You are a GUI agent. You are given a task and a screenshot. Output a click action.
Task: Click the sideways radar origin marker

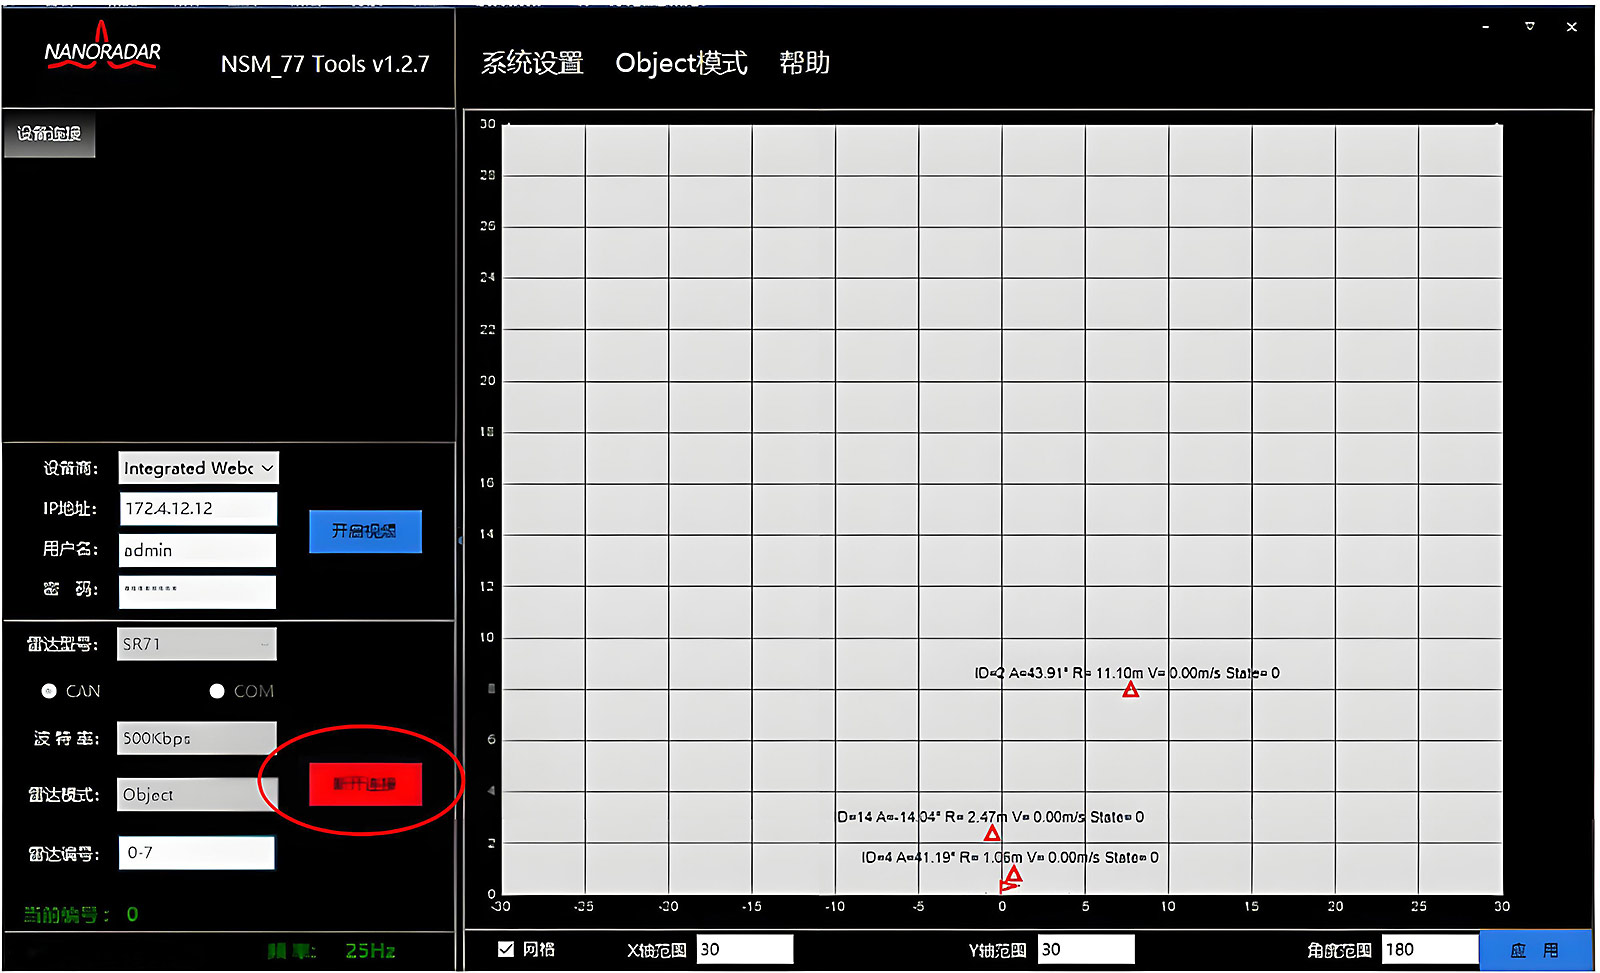[x=1008, y=886]
